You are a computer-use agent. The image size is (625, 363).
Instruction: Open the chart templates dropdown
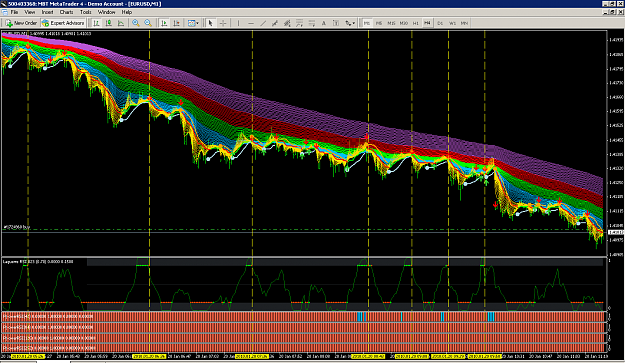point(193,23)
